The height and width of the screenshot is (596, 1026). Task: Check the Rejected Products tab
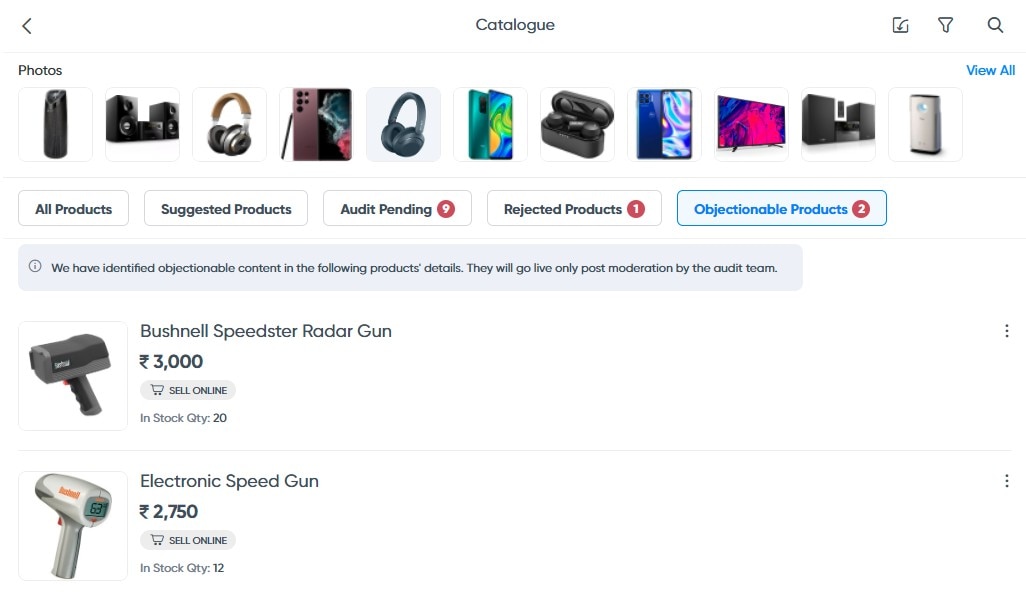point(574,208)
